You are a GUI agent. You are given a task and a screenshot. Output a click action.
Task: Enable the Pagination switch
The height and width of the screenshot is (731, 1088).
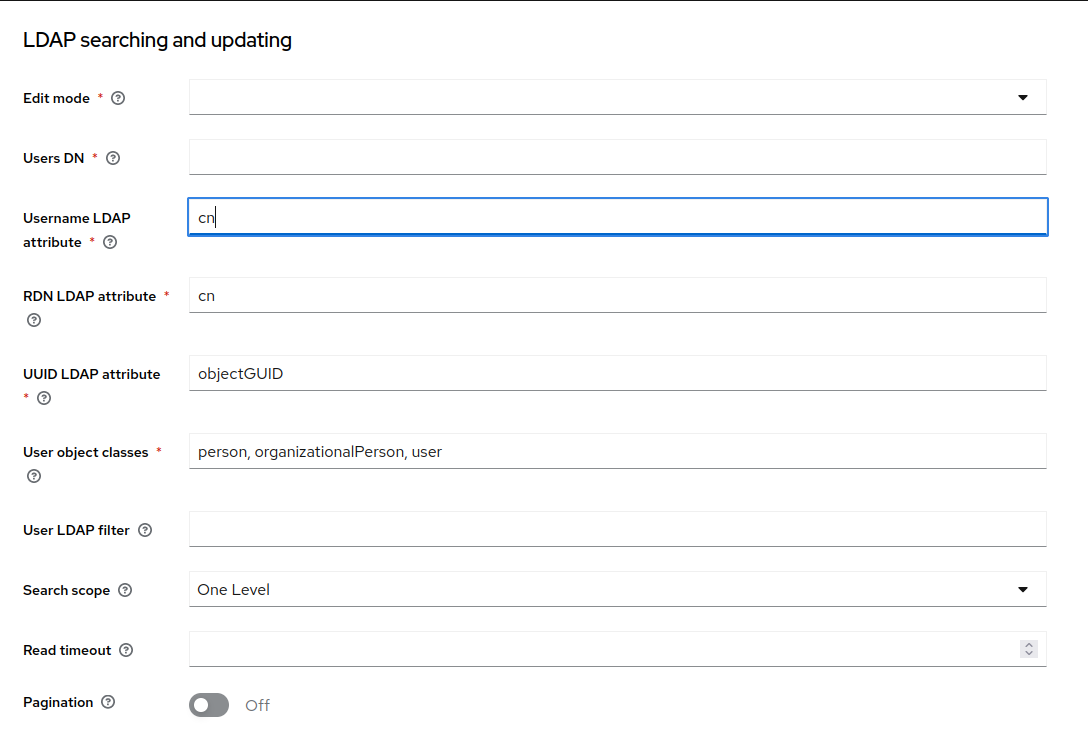click(x=209, y=705)
